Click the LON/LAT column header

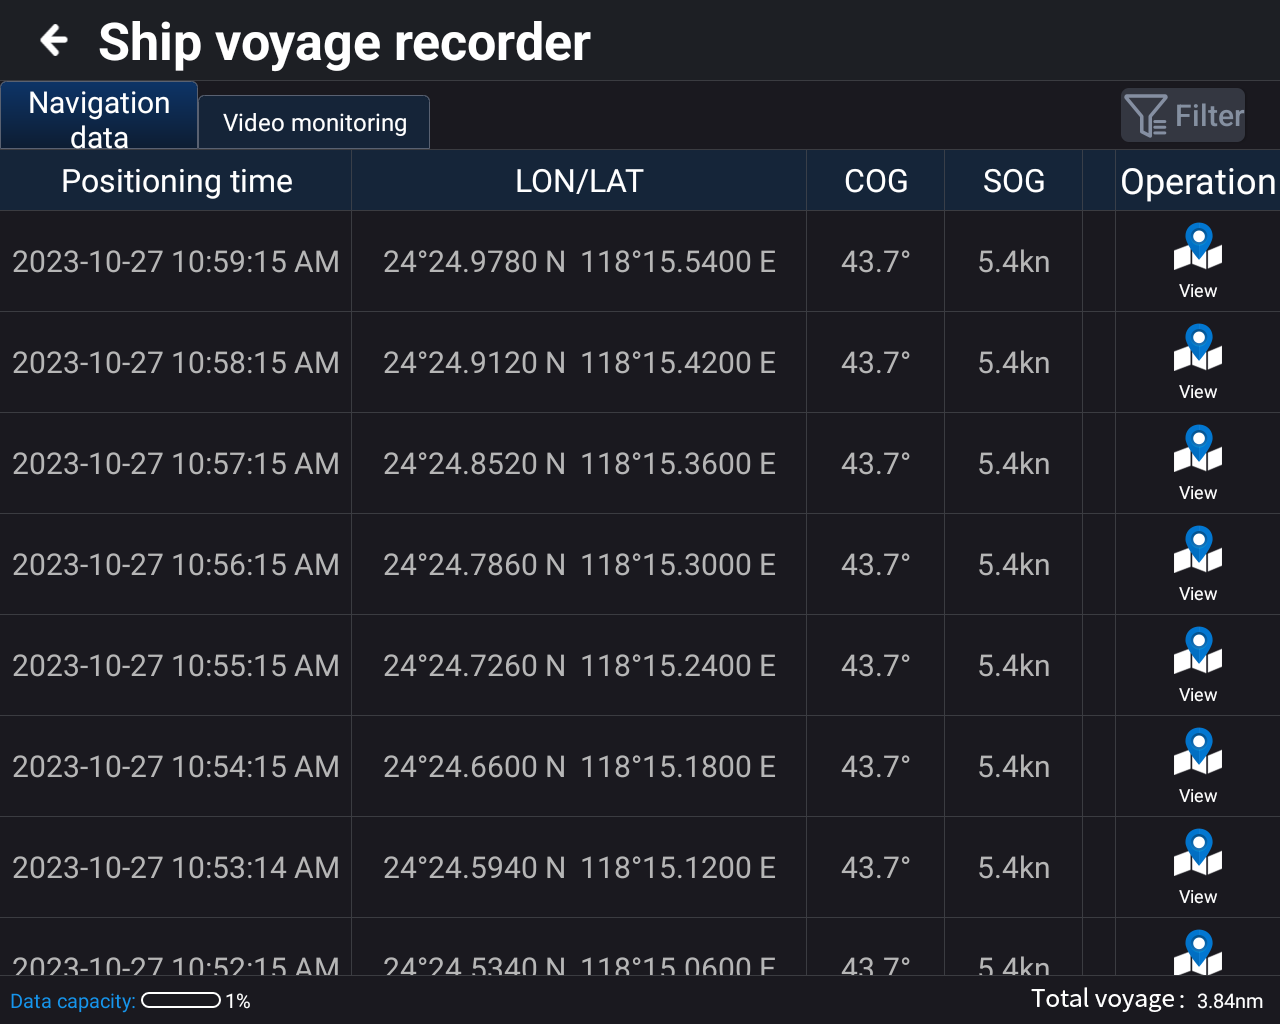click(579, 181)
